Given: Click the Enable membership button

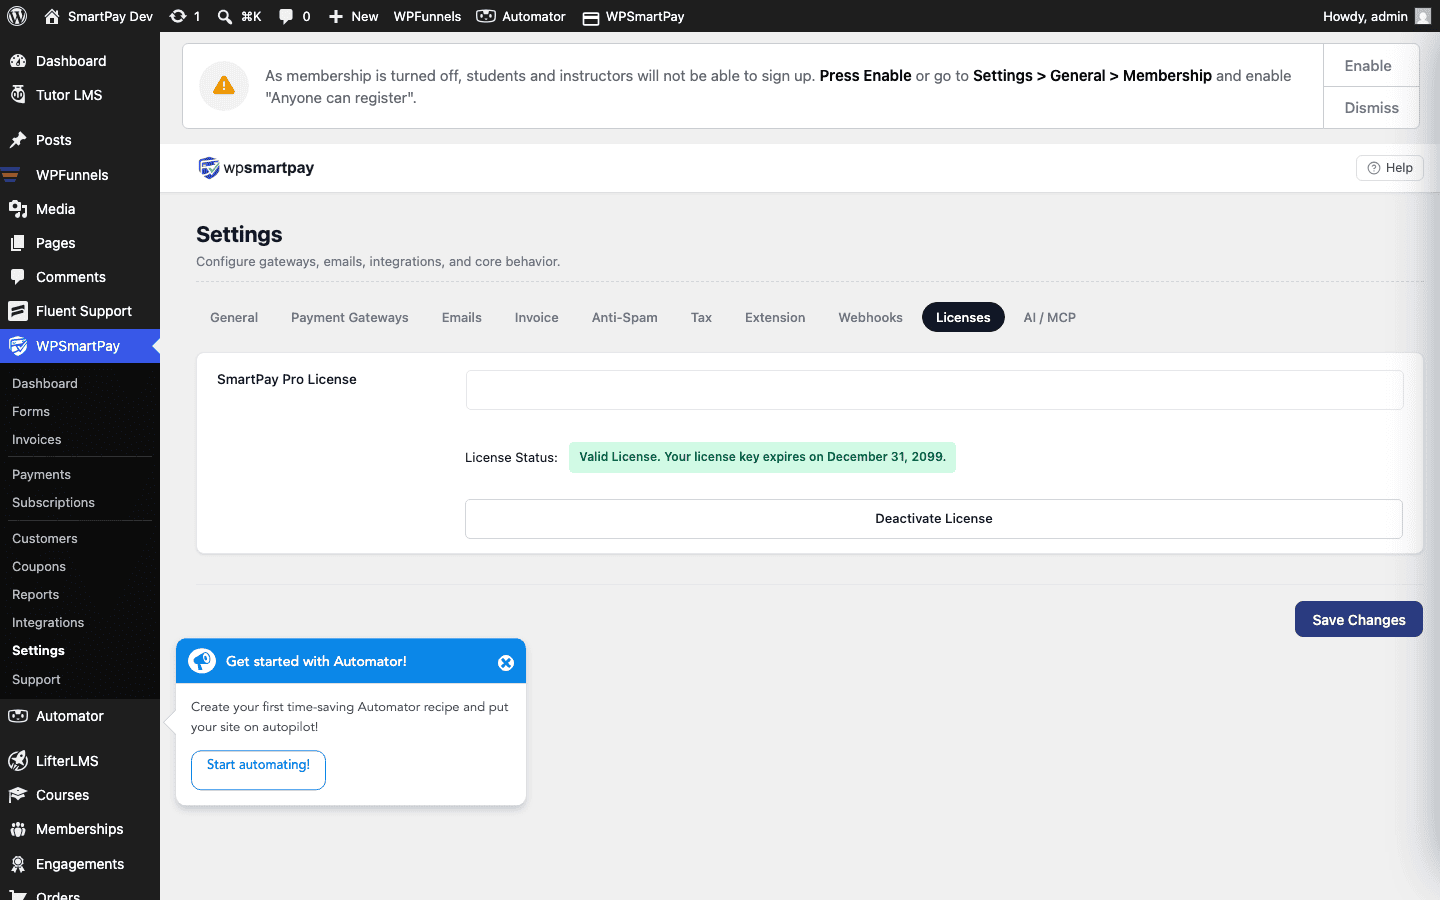Looking at the screenshot, I should click(x=1371, y=66).
